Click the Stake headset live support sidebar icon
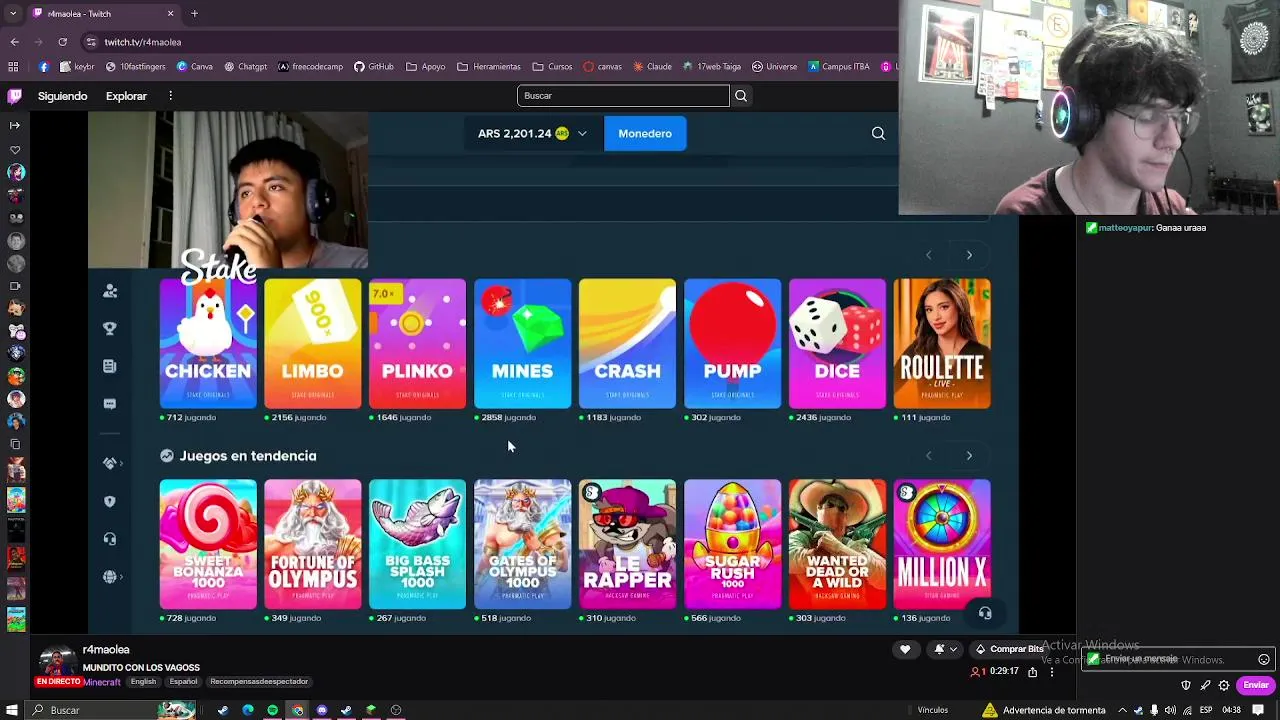 tap(110, 539)
